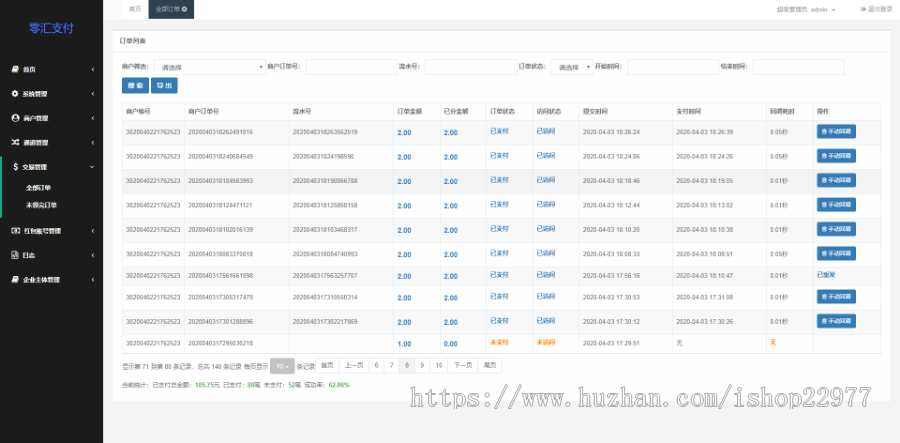Open the 商户筛选 merchant filter dropdown
This screenshot has height=443, width=900.
click(x=209, y=67)
